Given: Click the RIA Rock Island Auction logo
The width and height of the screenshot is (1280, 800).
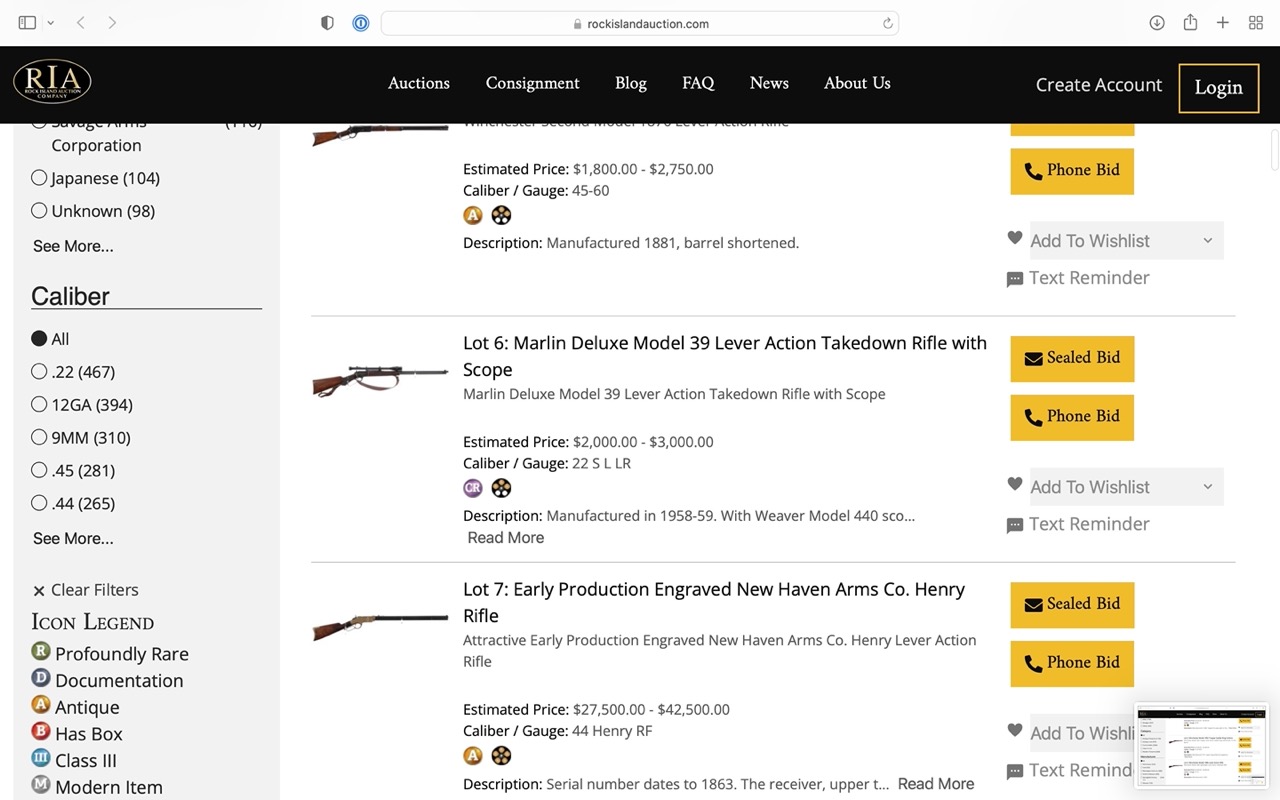Looking at the screenshot, I should pyautogui.click(x=52, y=82).
